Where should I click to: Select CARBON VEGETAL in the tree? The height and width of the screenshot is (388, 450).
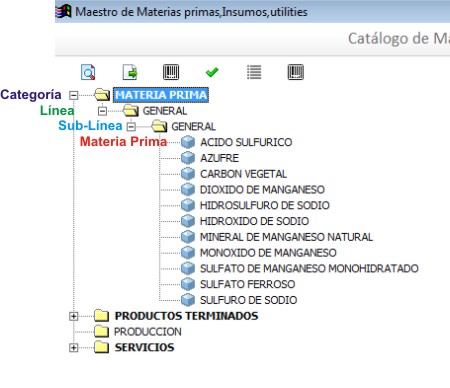(243, 174)
